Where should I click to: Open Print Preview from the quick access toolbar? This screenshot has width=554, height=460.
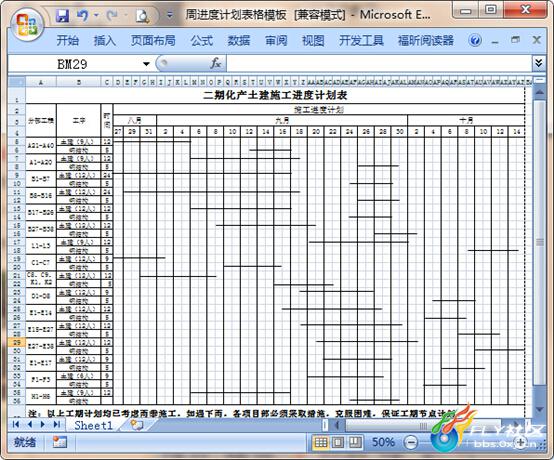click(142, 16)
